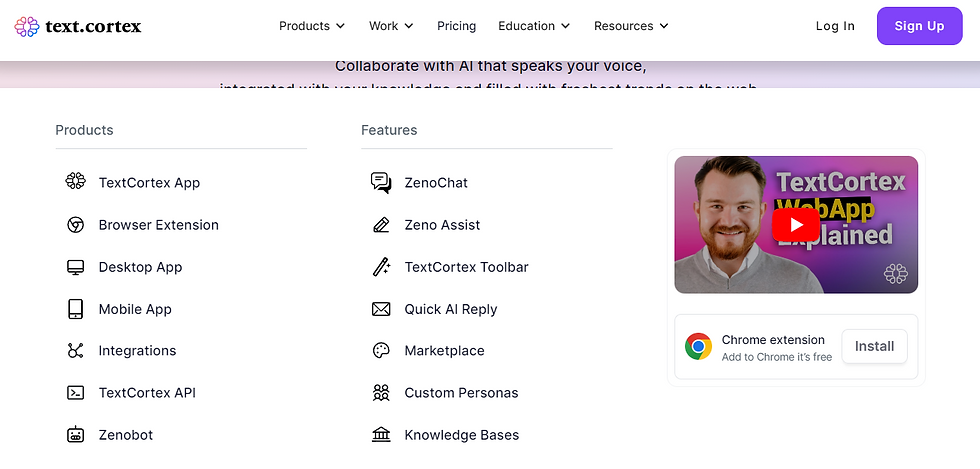Expand the Resources dropdown chevron
Image resolution: width=980 pixels, height=469 pixels.
pyautogui.click(x=664, y=26)
